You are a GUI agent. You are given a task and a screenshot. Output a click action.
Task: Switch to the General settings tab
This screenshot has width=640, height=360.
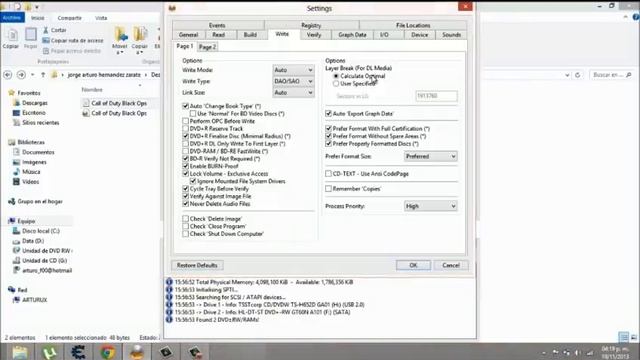(x=188, y=35)
